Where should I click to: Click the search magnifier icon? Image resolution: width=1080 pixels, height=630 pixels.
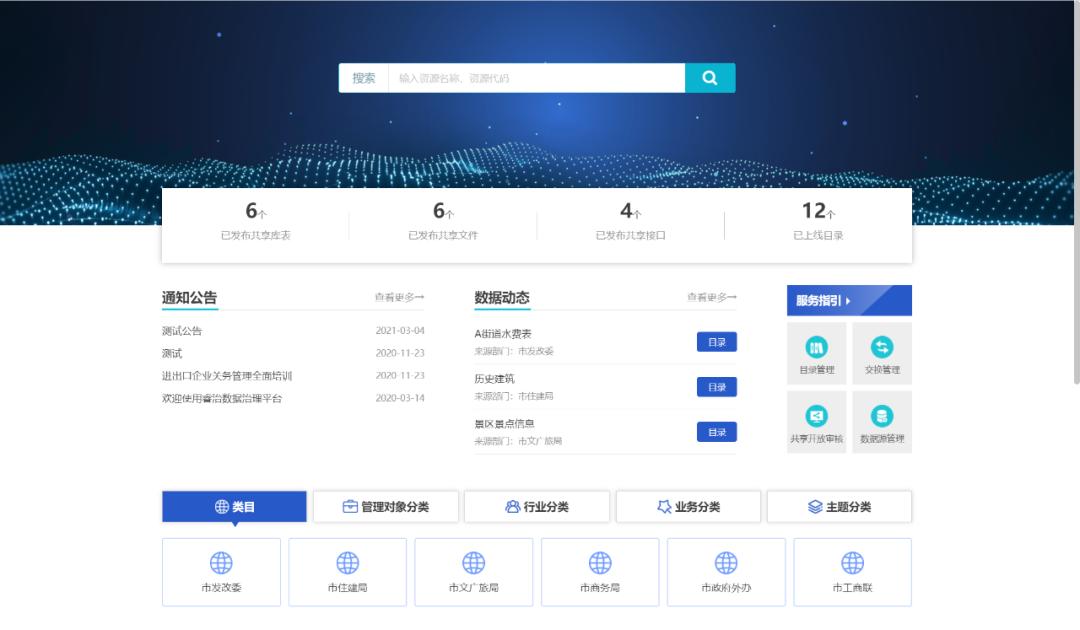point(710,77)
